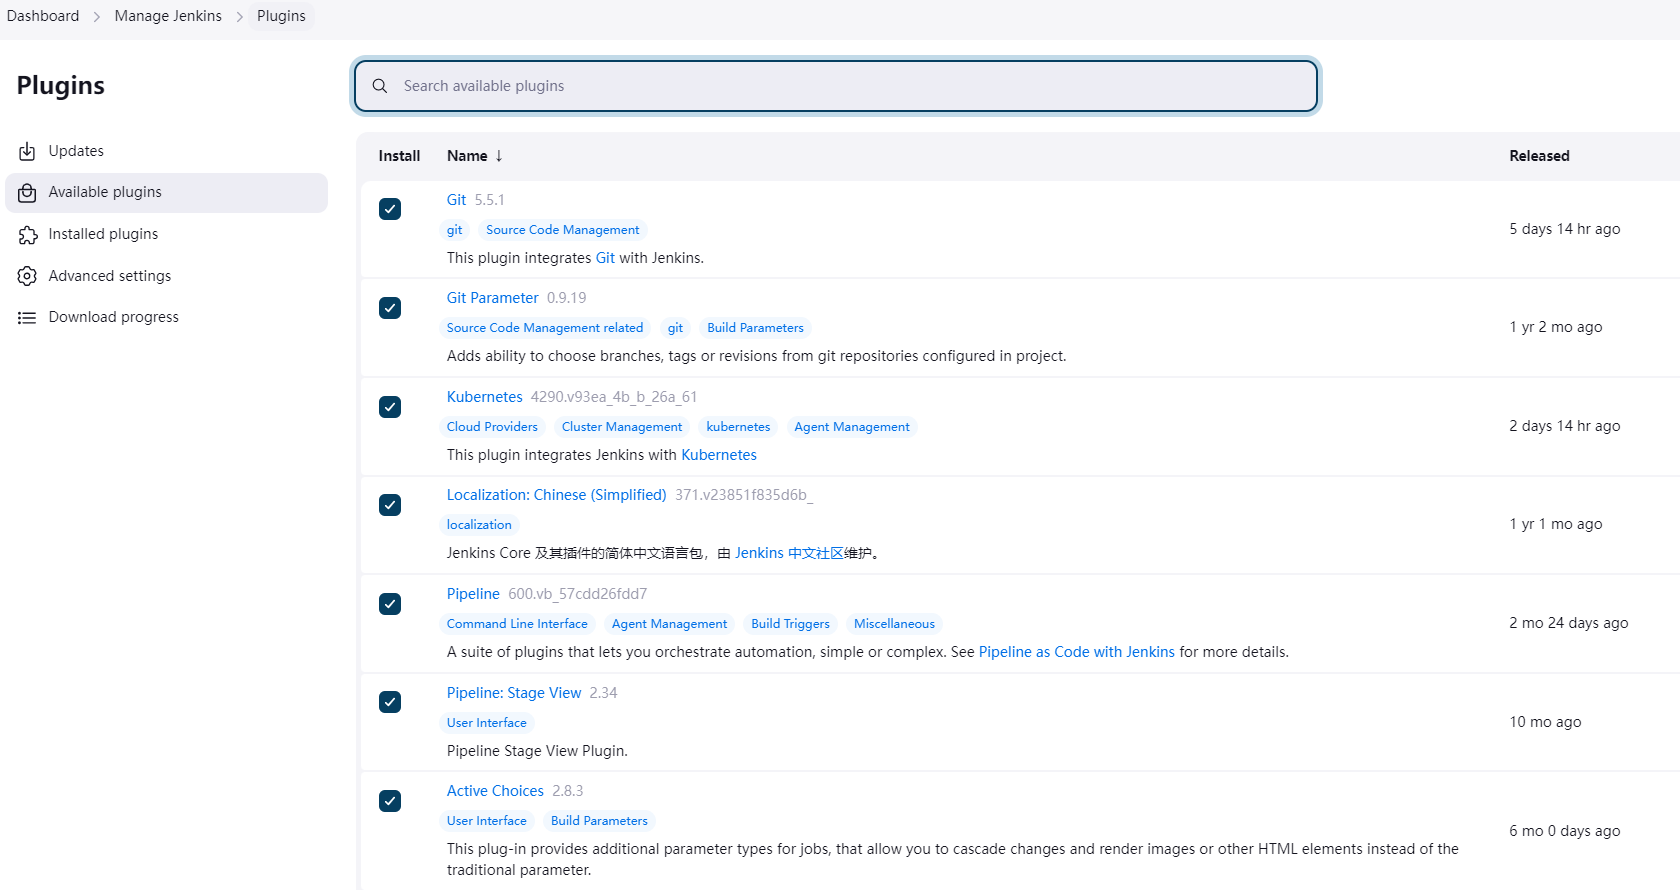Click Source Code Management tag on Git
1680x890 pixels.
[563, 230]
